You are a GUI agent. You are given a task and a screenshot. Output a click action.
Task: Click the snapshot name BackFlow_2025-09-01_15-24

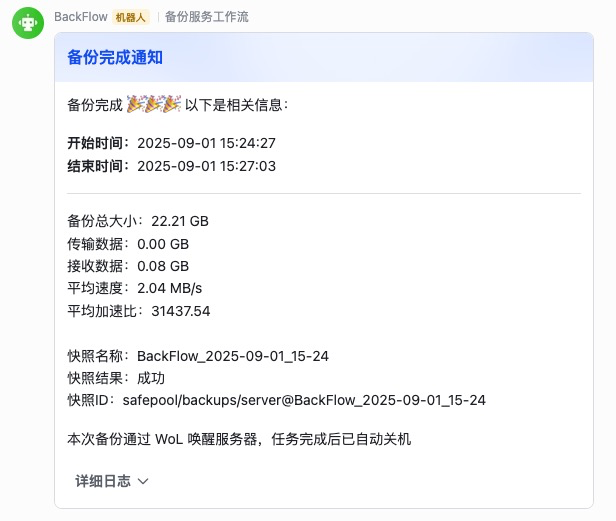(233, 356)
